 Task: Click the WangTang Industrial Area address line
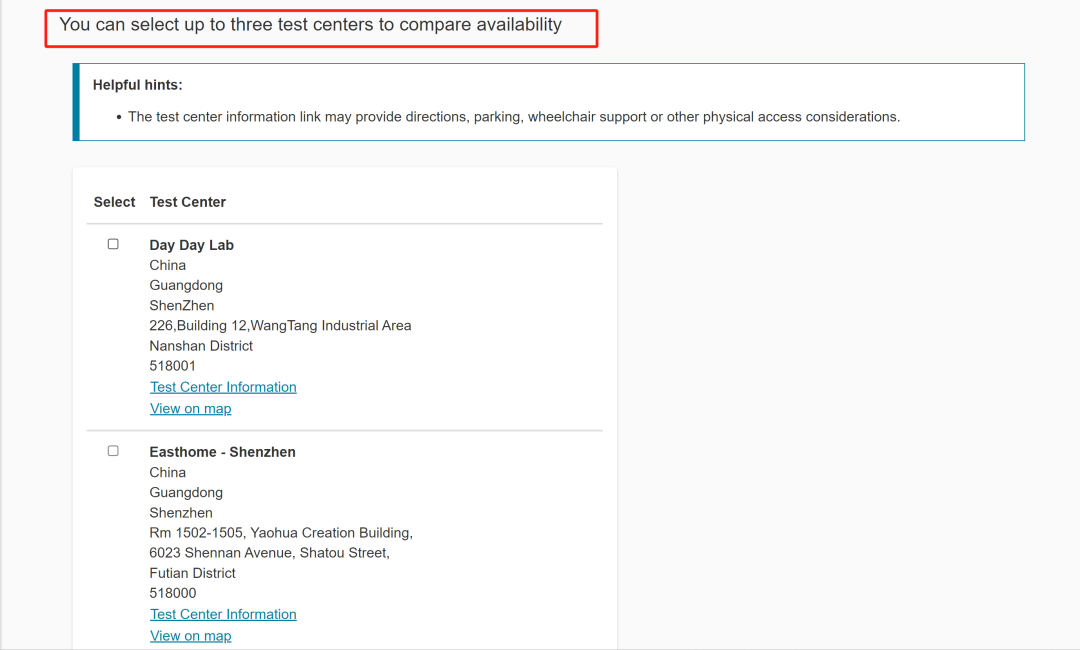(x=280, y=325)
